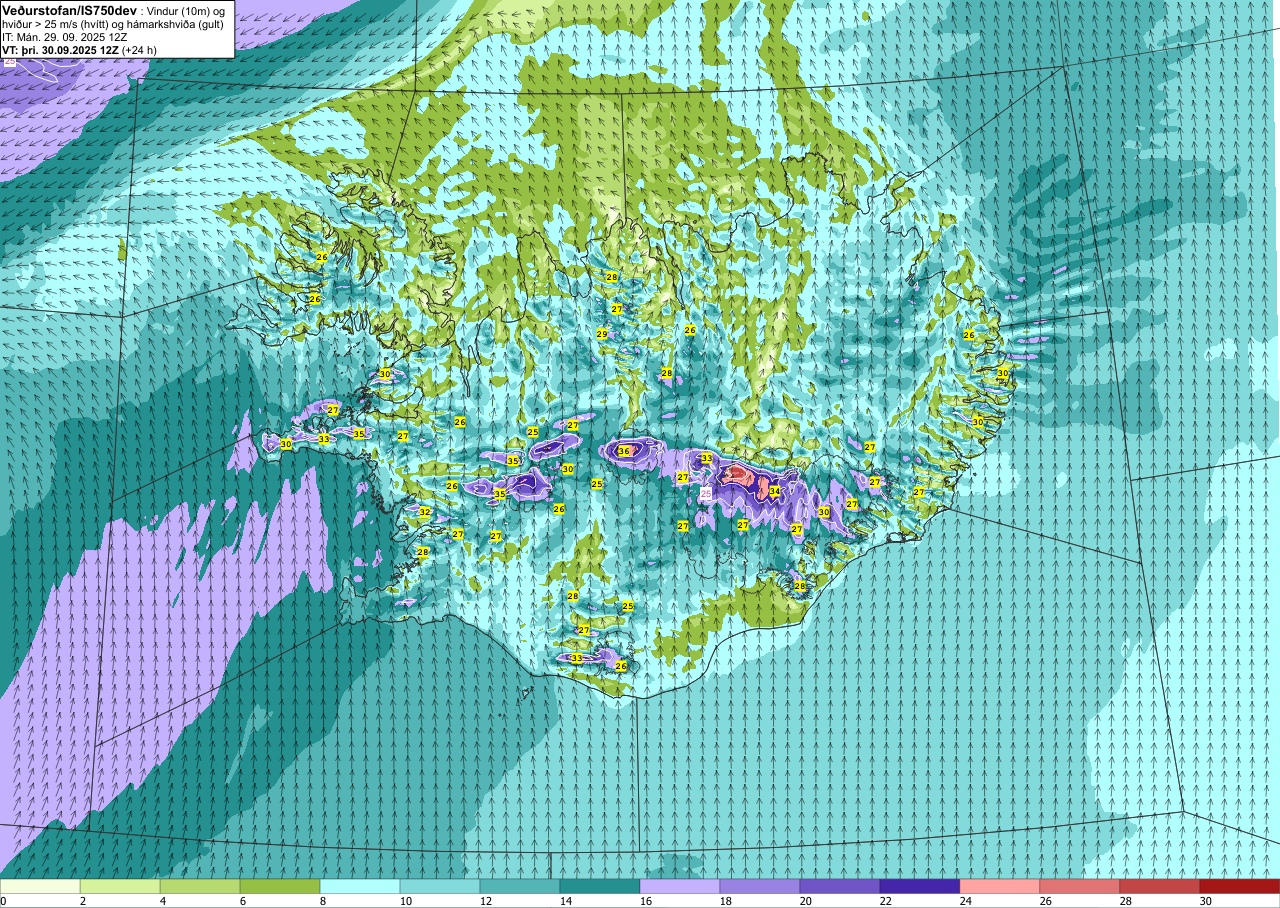The width and height of the screenshot is (1280, 908).
Task: Pick the 24–26 m/s pink legend swatch
Action: pos(1000,886)
